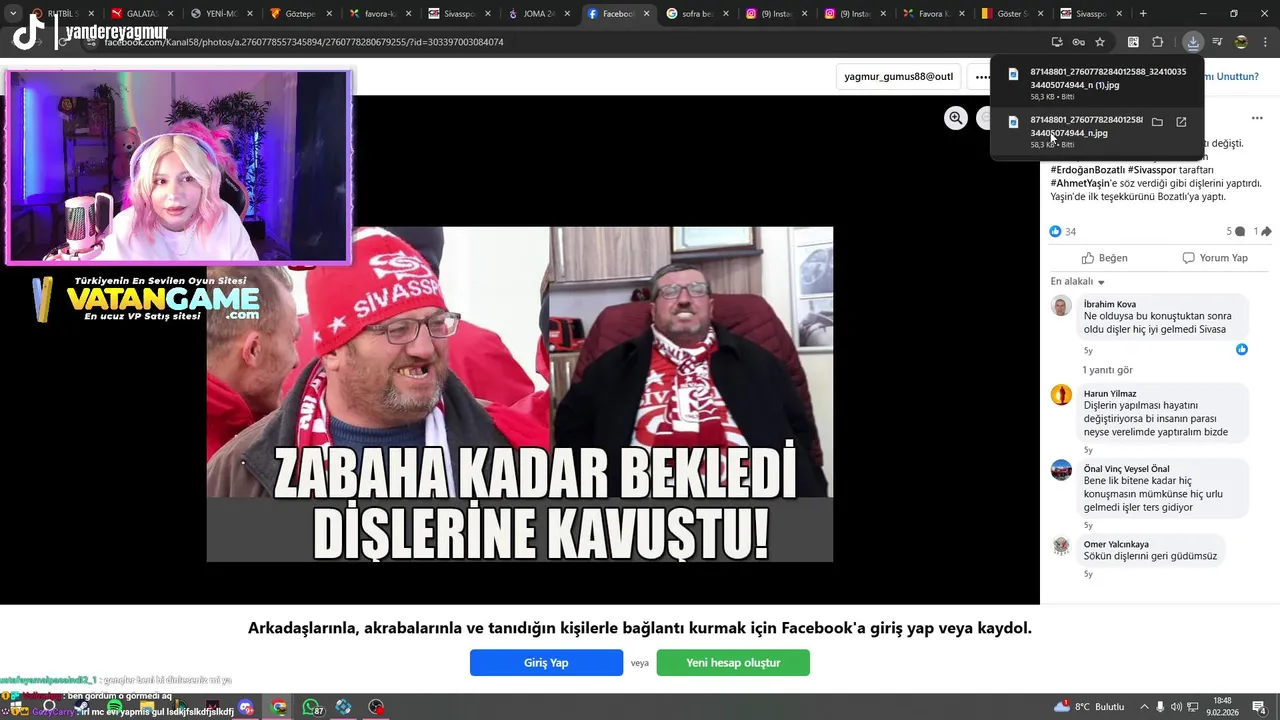This screenshot has width=1280, height=720.
Task: Open the Chrome extensions puzzle icon
Action: click(x=1158, y=42)
